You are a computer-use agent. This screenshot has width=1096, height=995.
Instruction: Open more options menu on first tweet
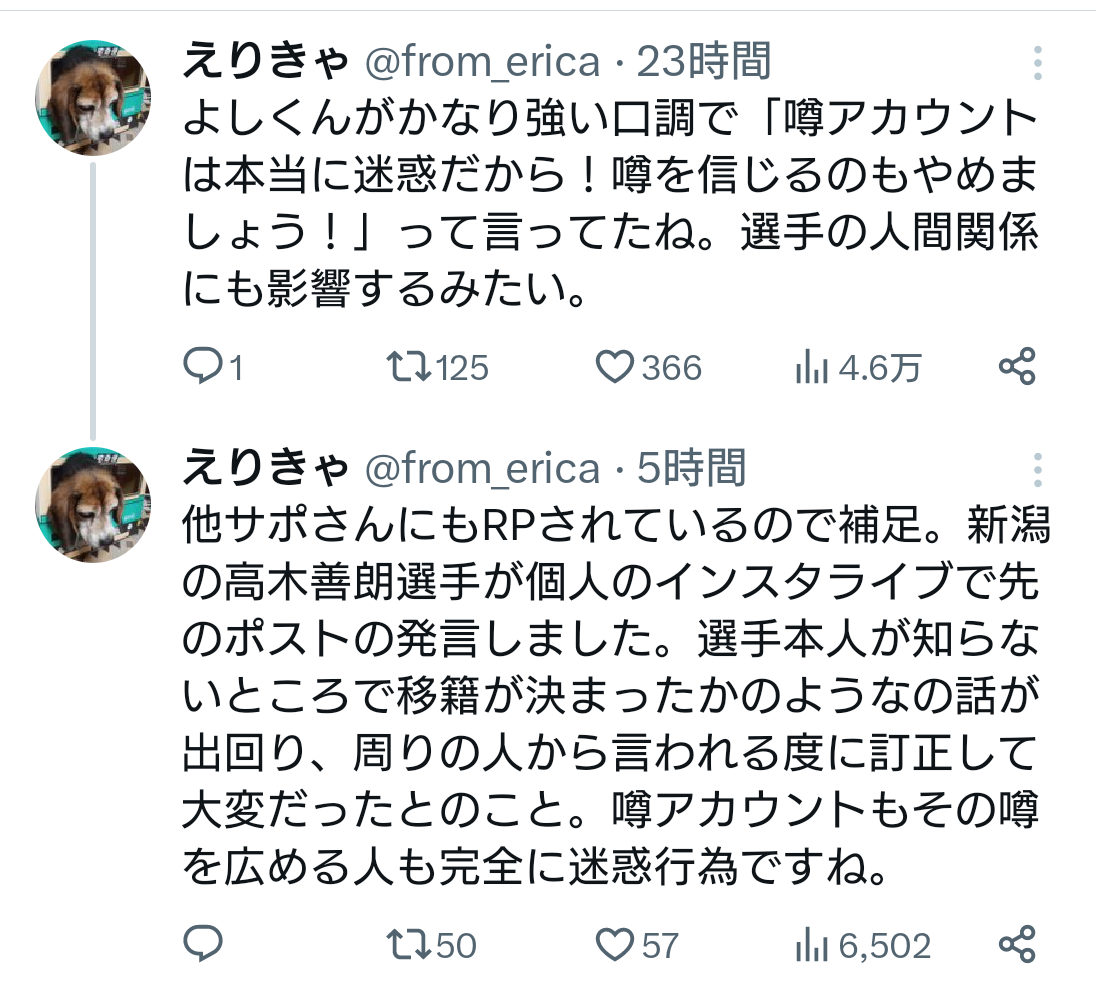(x=1038, y=62)
